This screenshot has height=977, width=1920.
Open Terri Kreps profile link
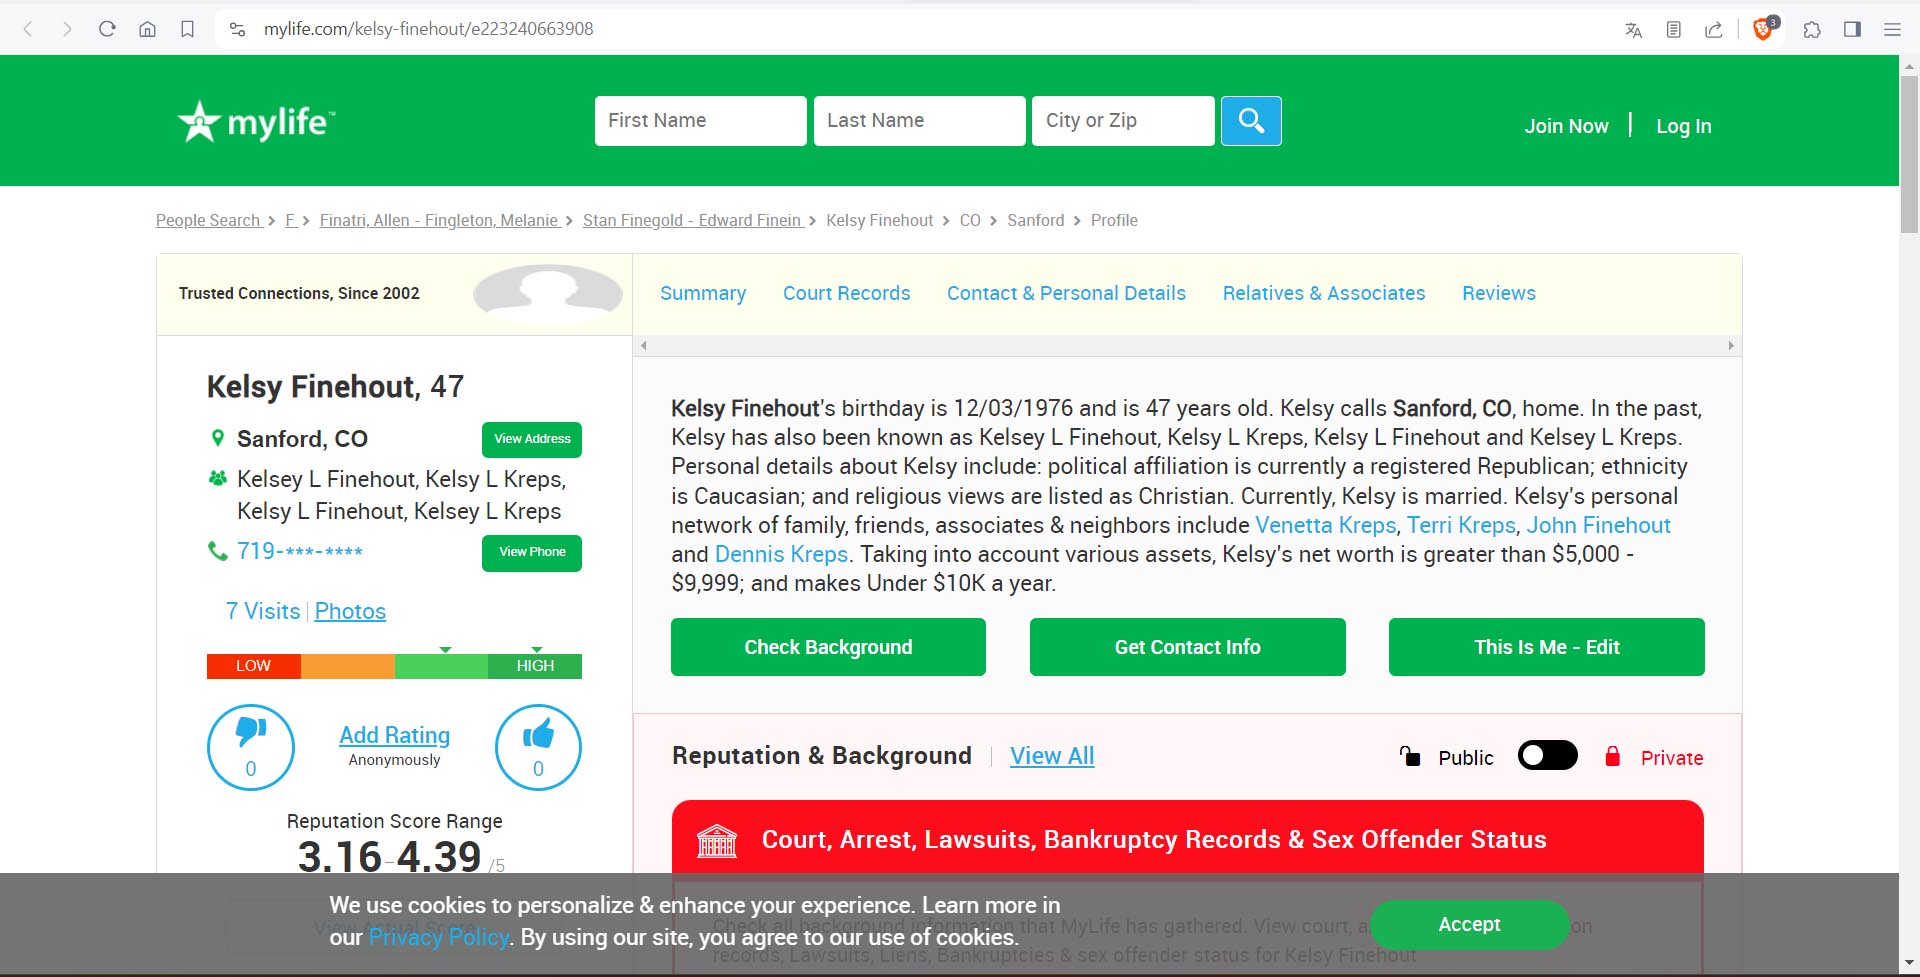click(x=1461, y=525)
